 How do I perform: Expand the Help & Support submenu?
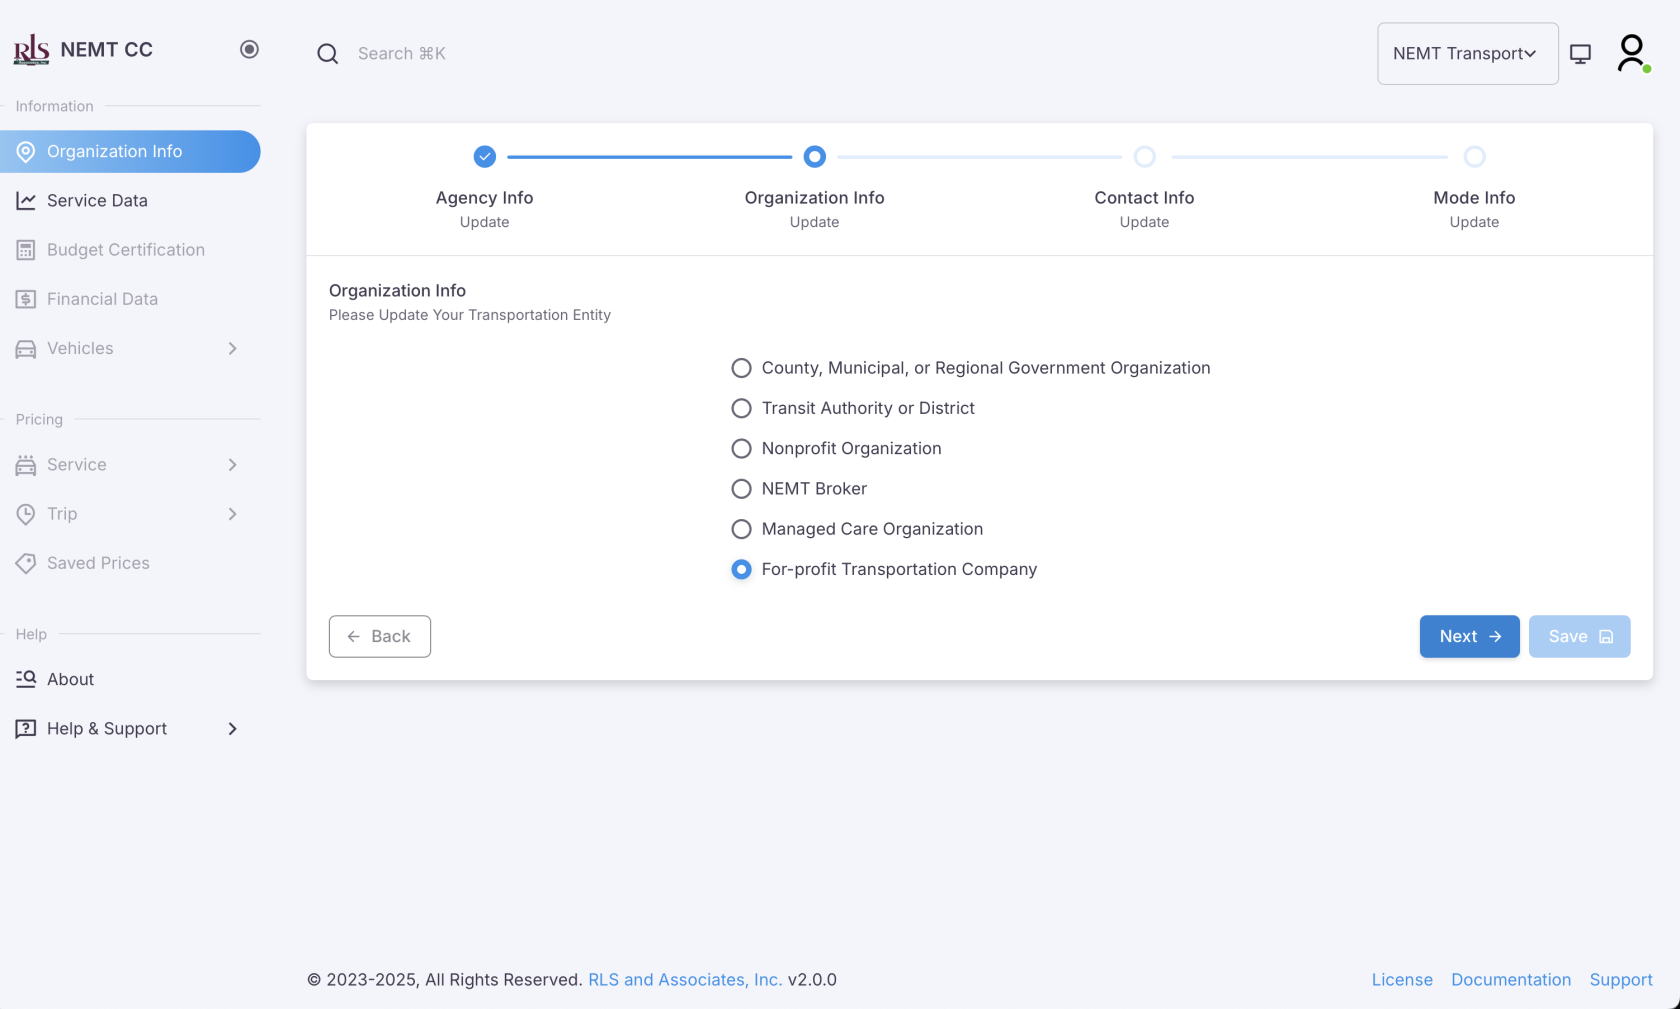[x=232, y=728]
